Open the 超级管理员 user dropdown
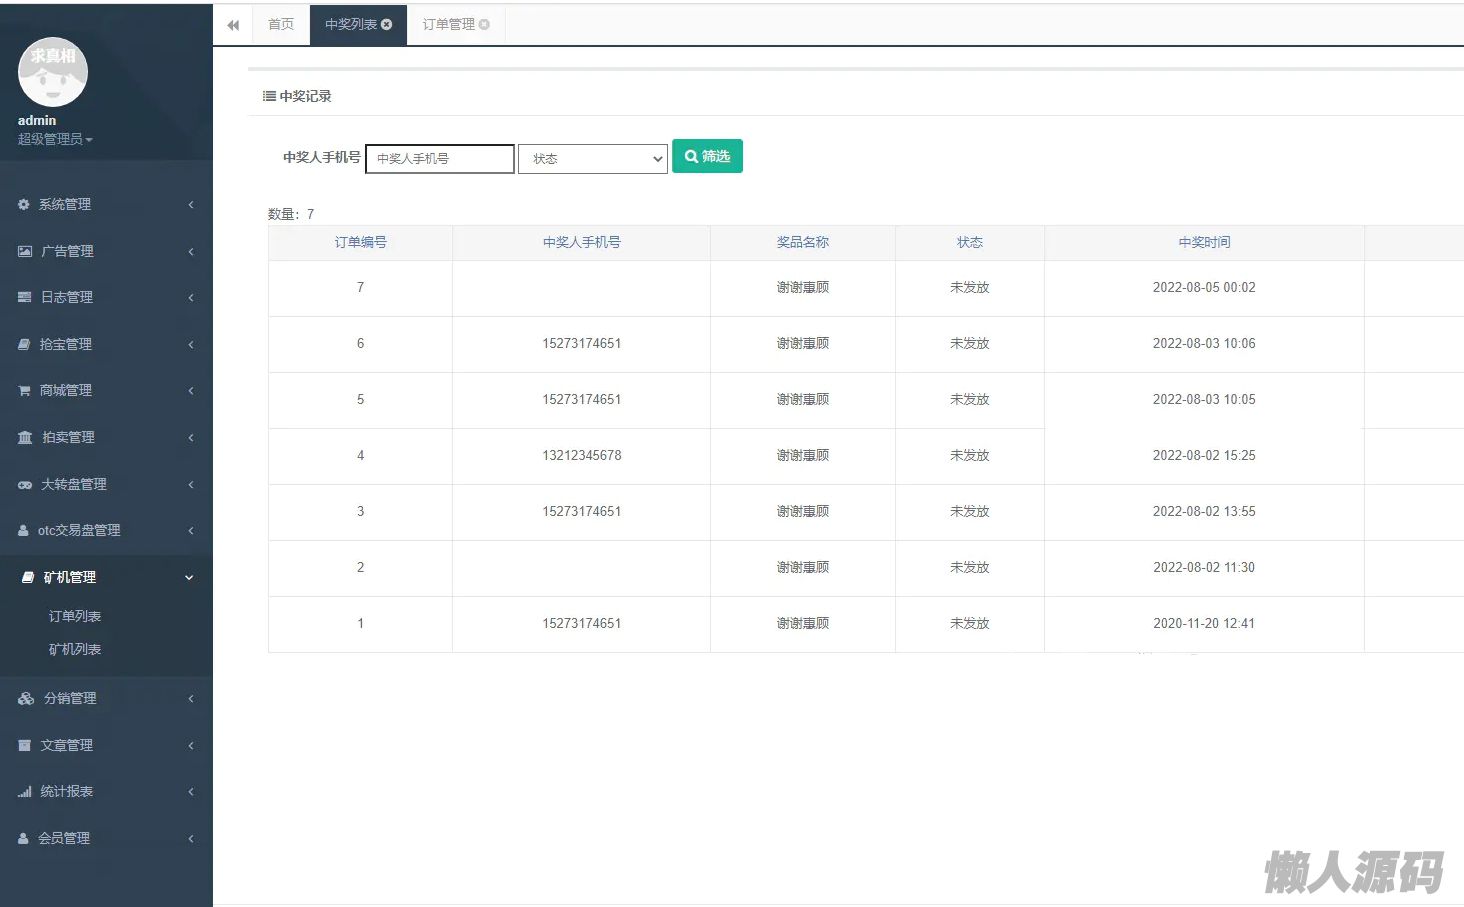 click(55, 140)
